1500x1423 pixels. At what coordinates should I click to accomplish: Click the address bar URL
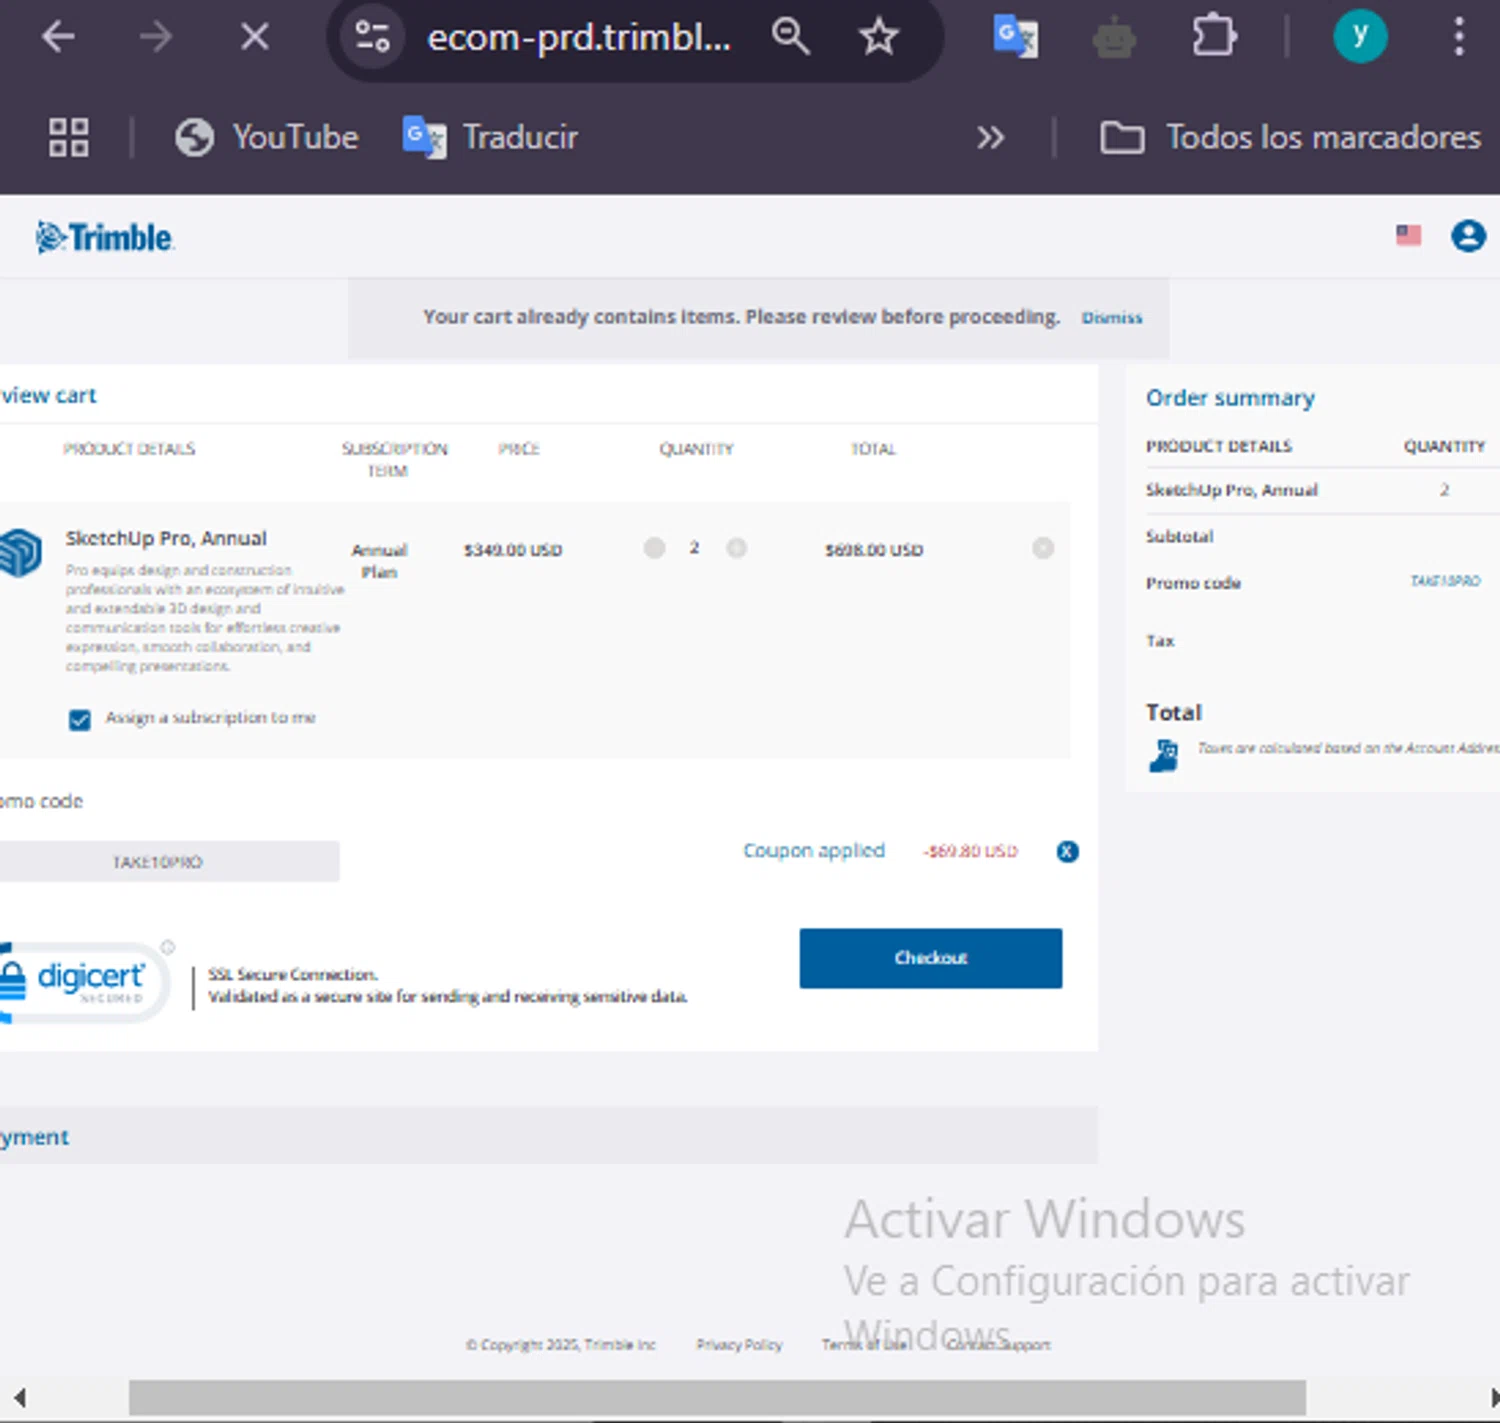579,37
